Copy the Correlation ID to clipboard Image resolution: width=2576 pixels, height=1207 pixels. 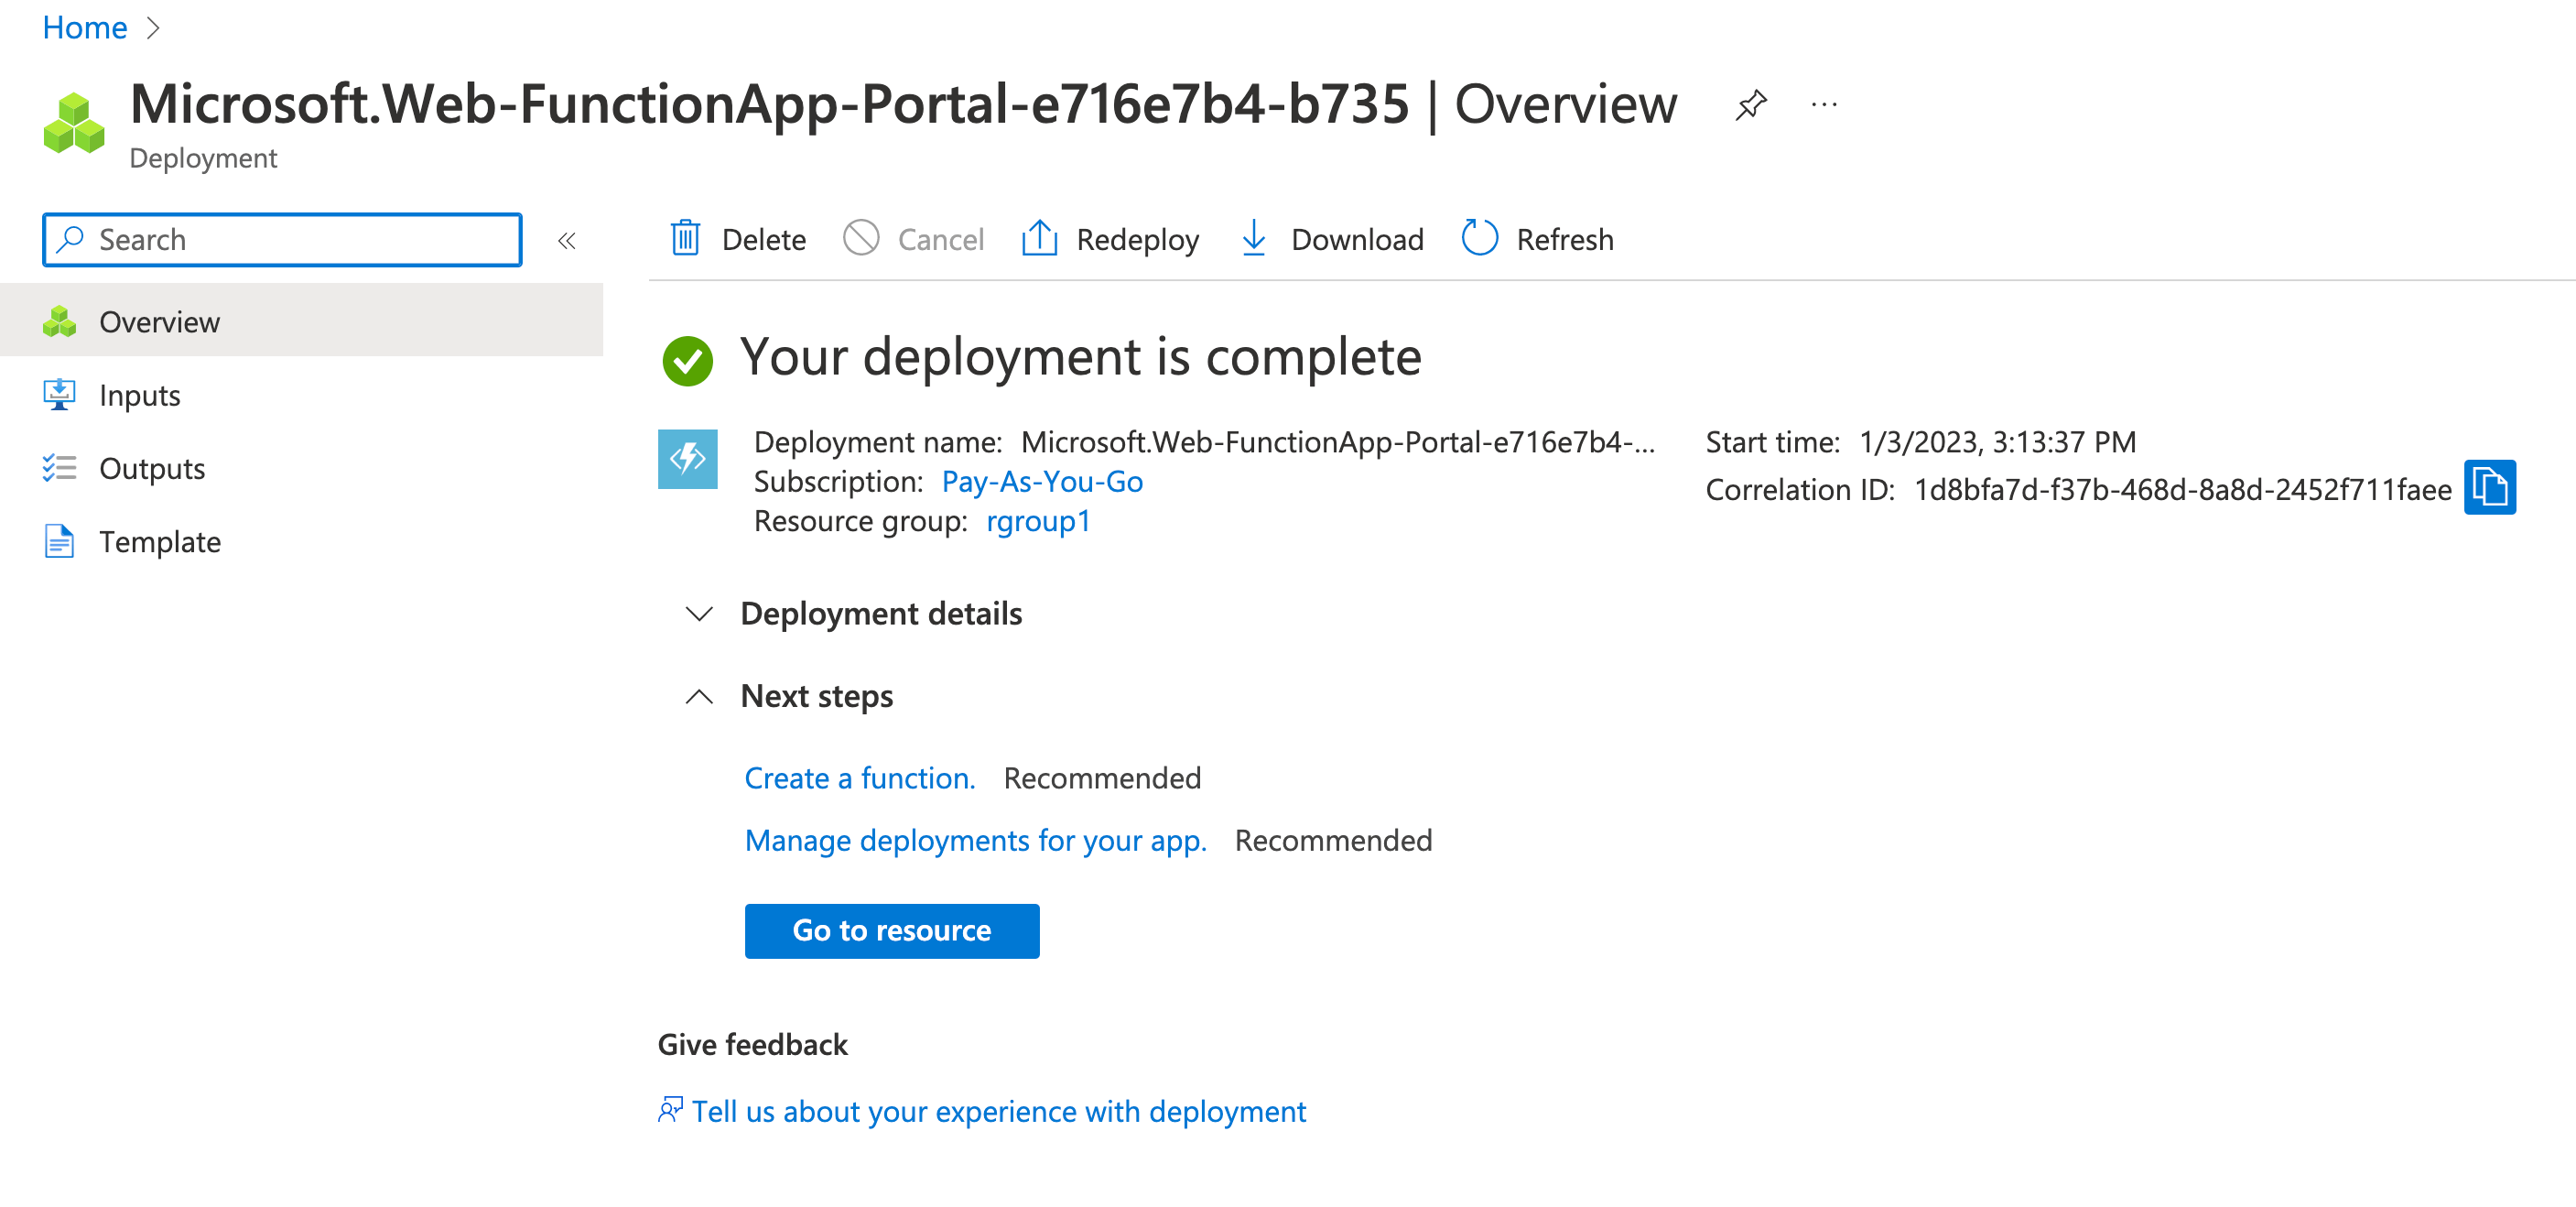click(x=2489, y=488)
